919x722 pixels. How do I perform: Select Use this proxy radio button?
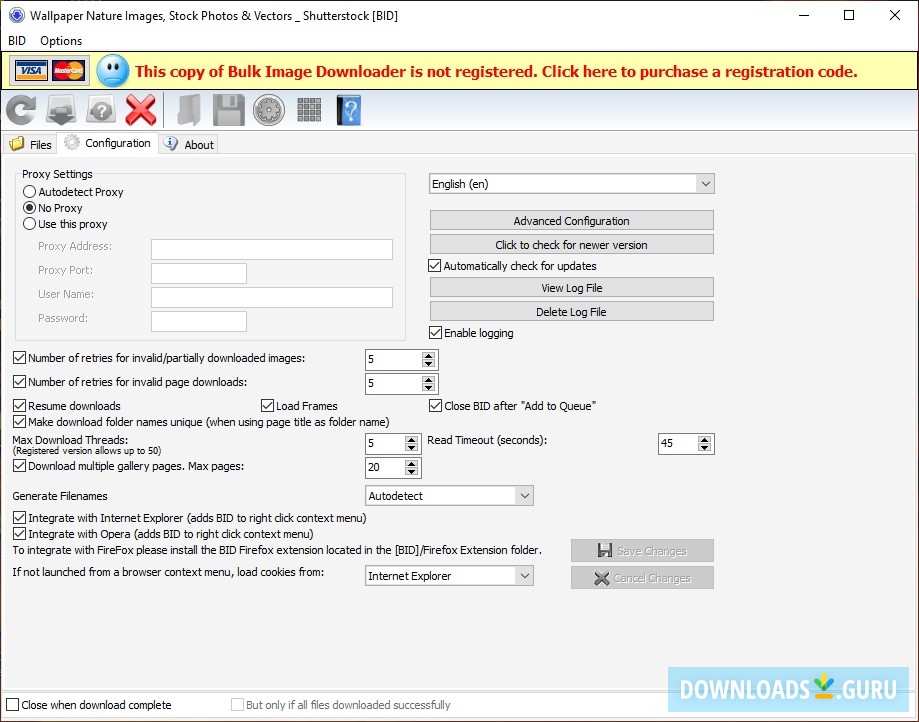point(29,224)
